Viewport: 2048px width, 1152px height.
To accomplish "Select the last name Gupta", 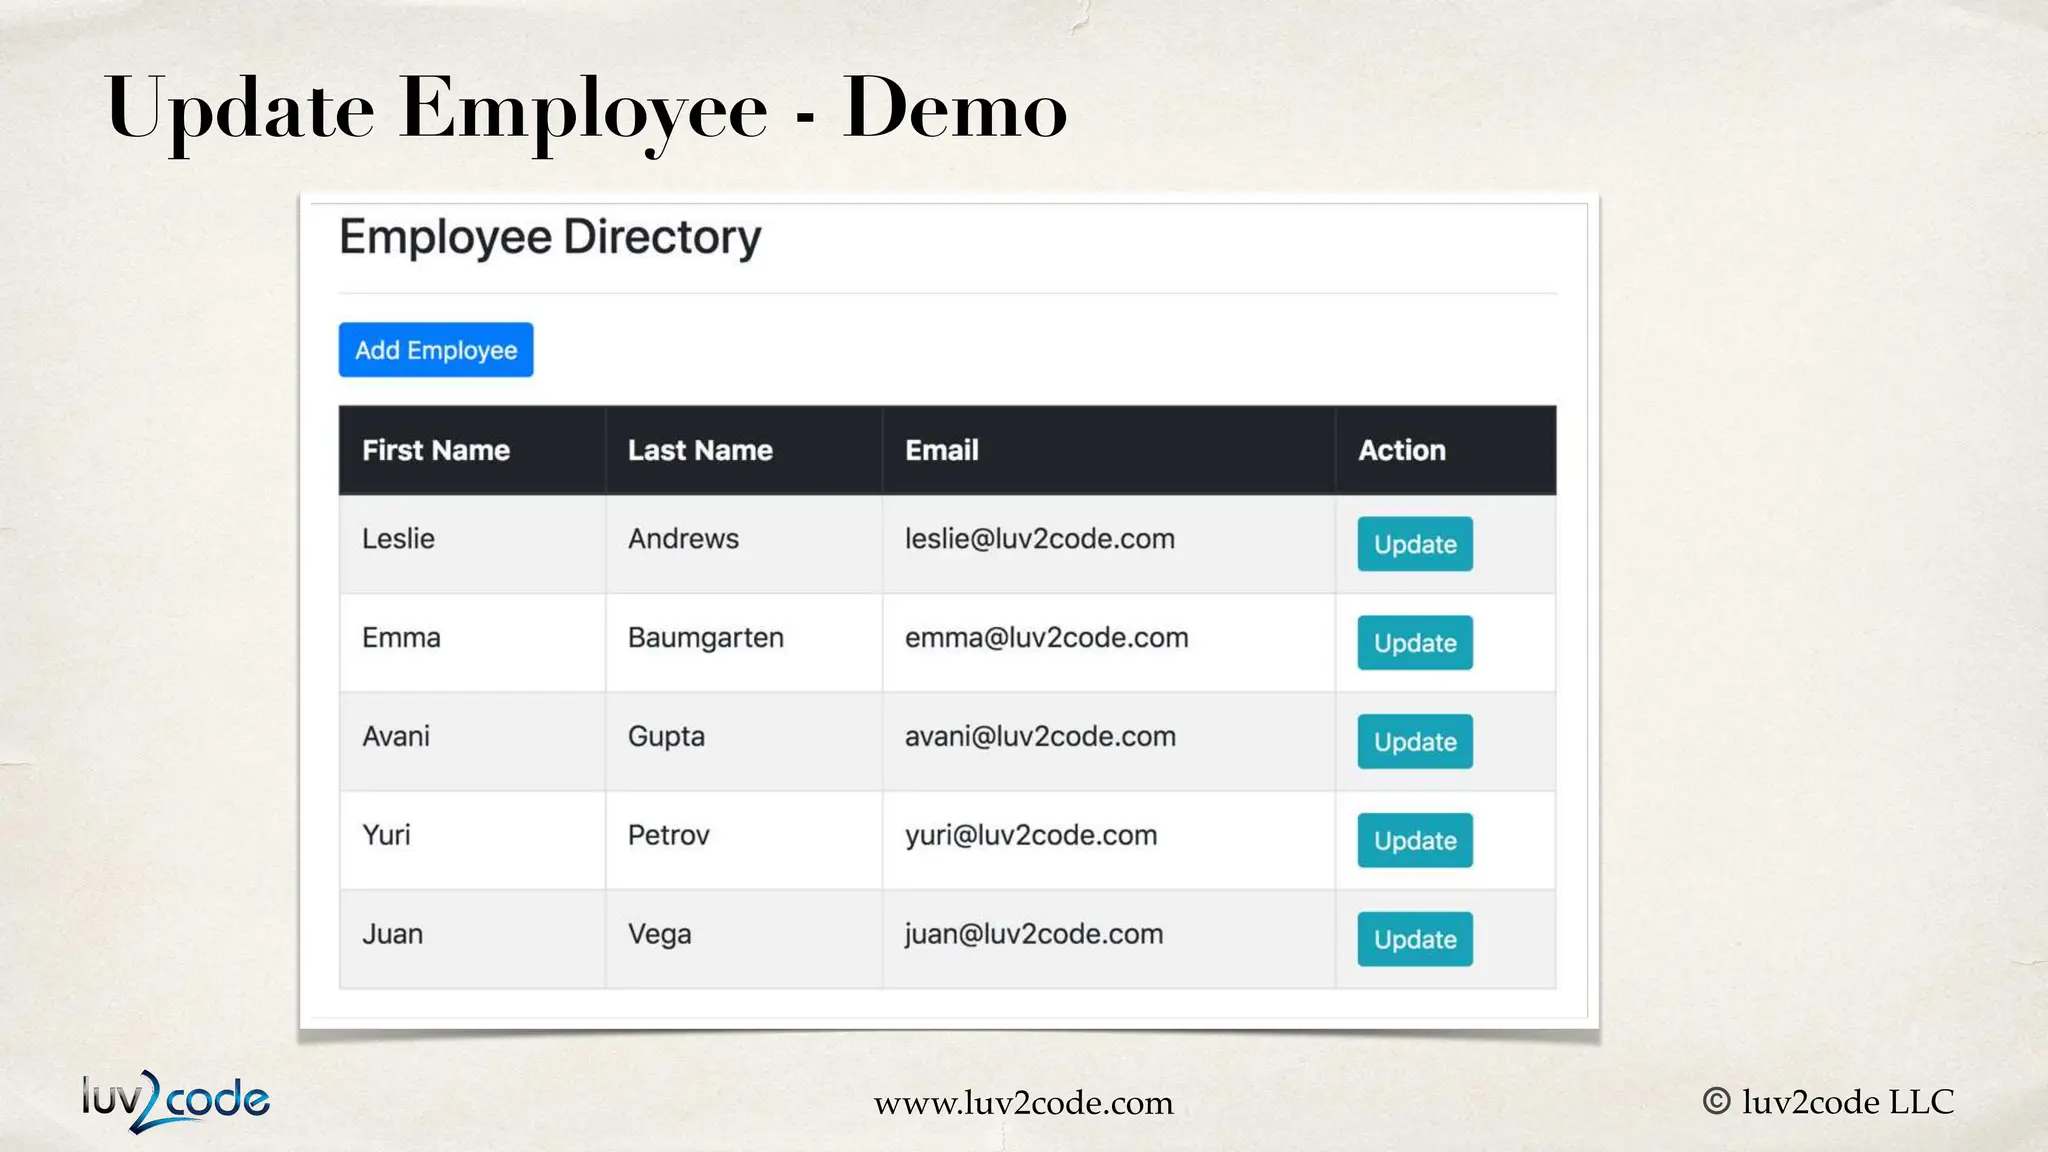I will 666,738.
